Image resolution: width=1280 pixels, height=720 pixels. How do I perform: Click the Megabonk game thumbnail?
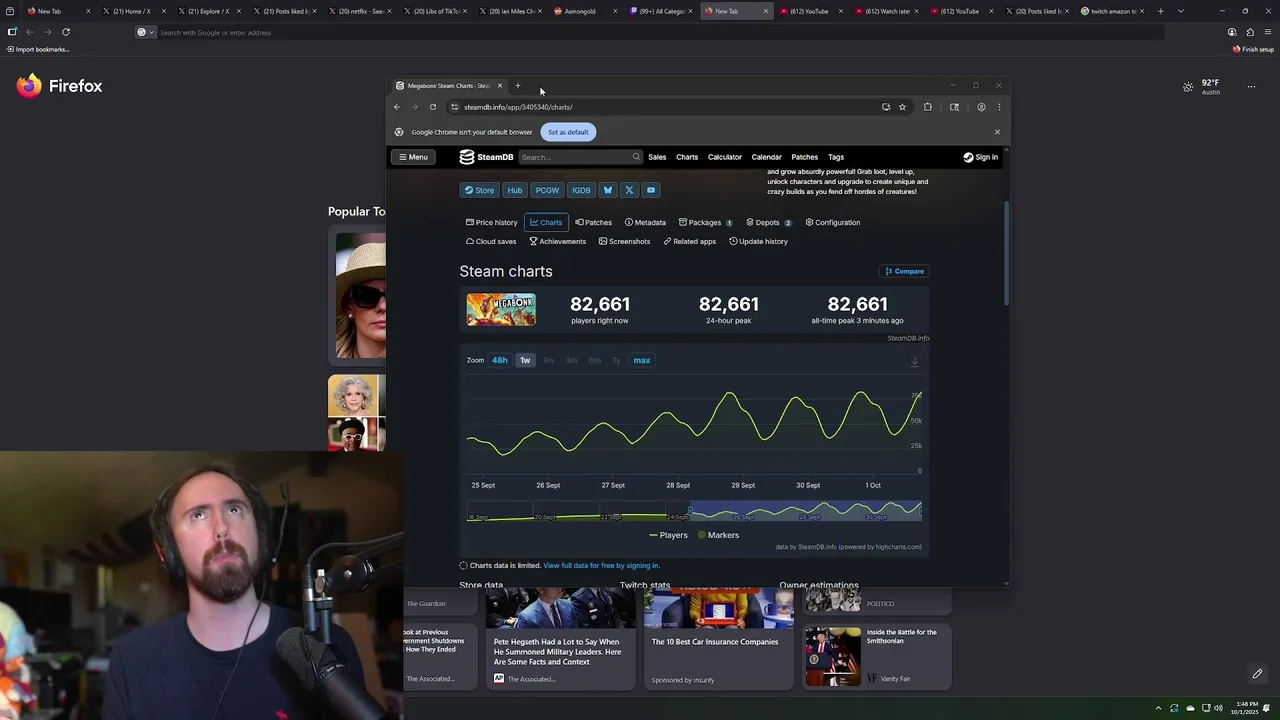pos(501,310)
